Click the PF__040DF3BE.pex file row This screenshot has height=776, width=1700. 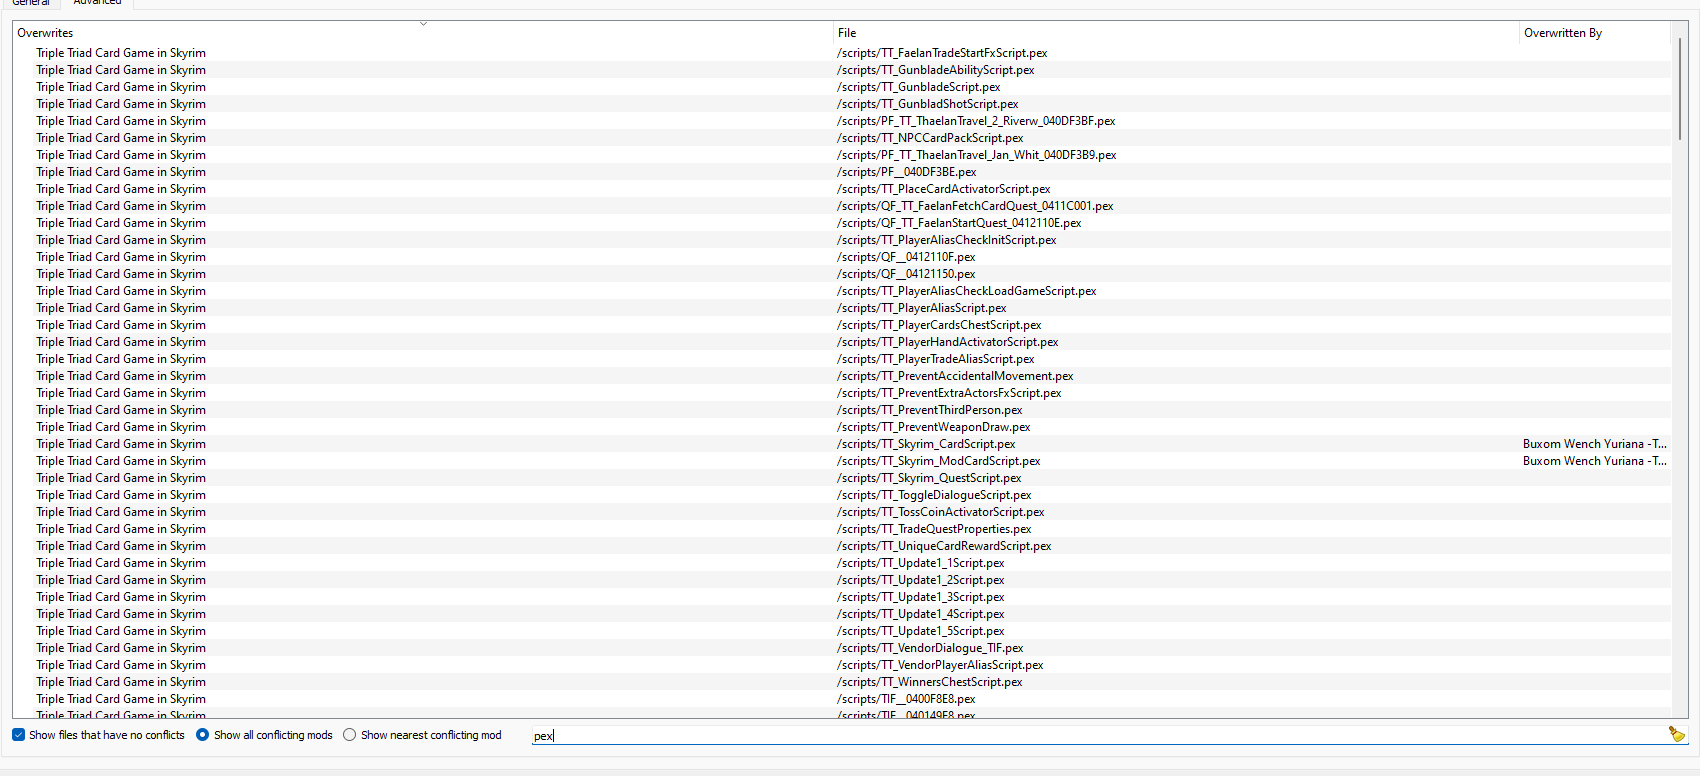point(907,172)
